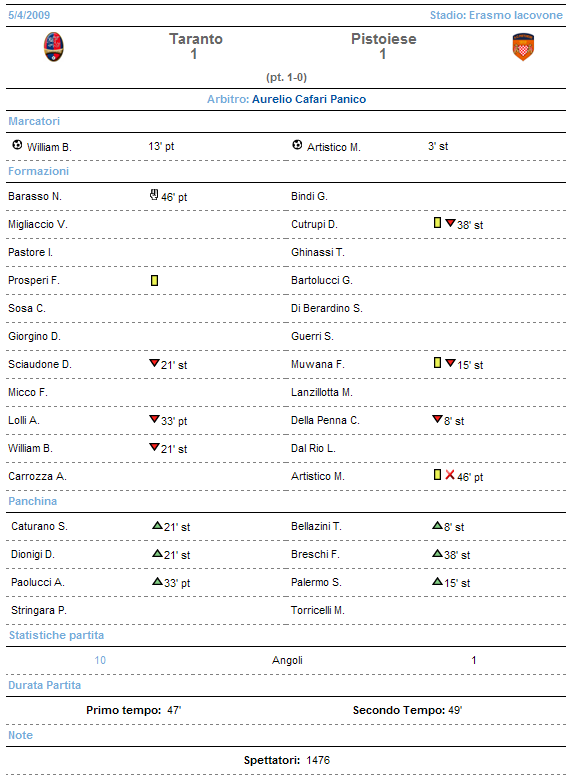Viewport: 575px width, 781px height.
Task: Click the match date 5/4/2009
Action: click(29, 15)
